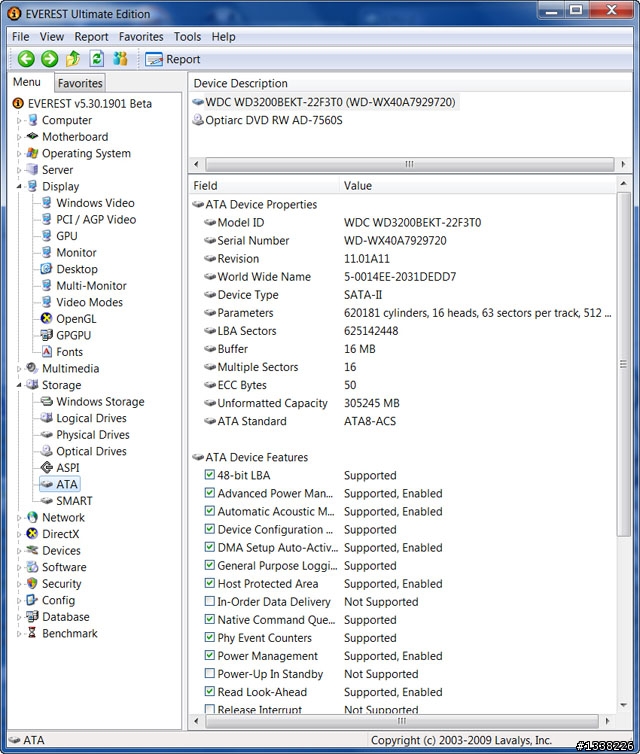Expand the Multimedia tree node
Viewport: 640px width, 754px height.
click(19, 369)
